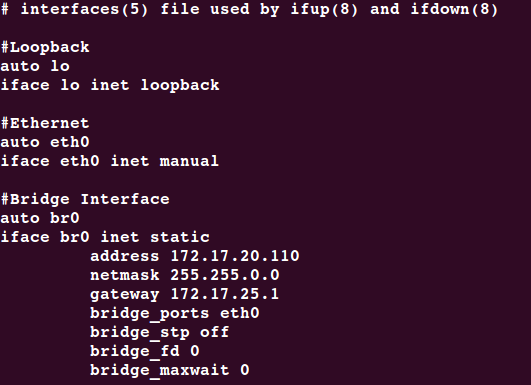Click the #Bridge Interface comment
Viewport: 531px width, 385px height.
point(85,199)
